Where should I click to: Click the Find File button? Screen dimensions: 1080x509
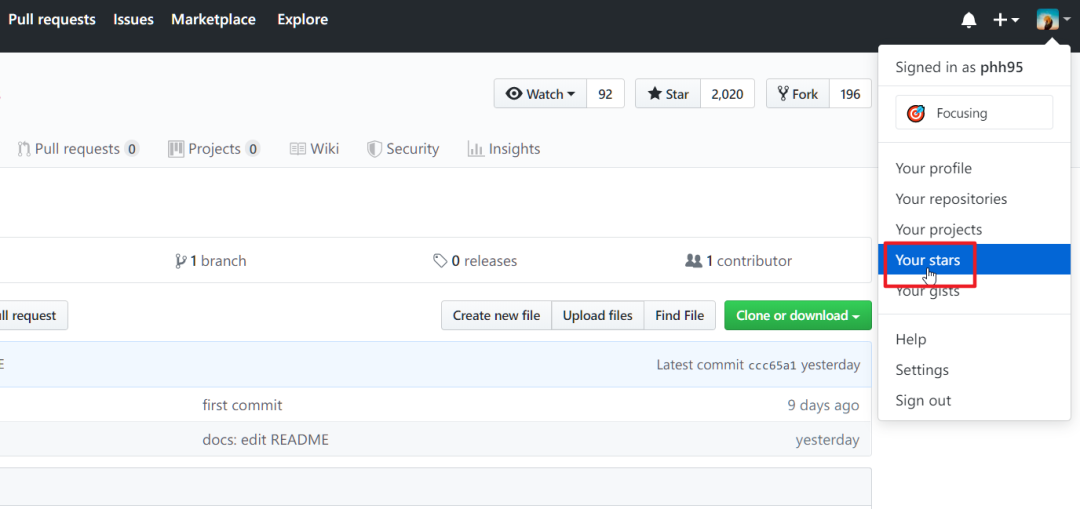tap(679, 315)
